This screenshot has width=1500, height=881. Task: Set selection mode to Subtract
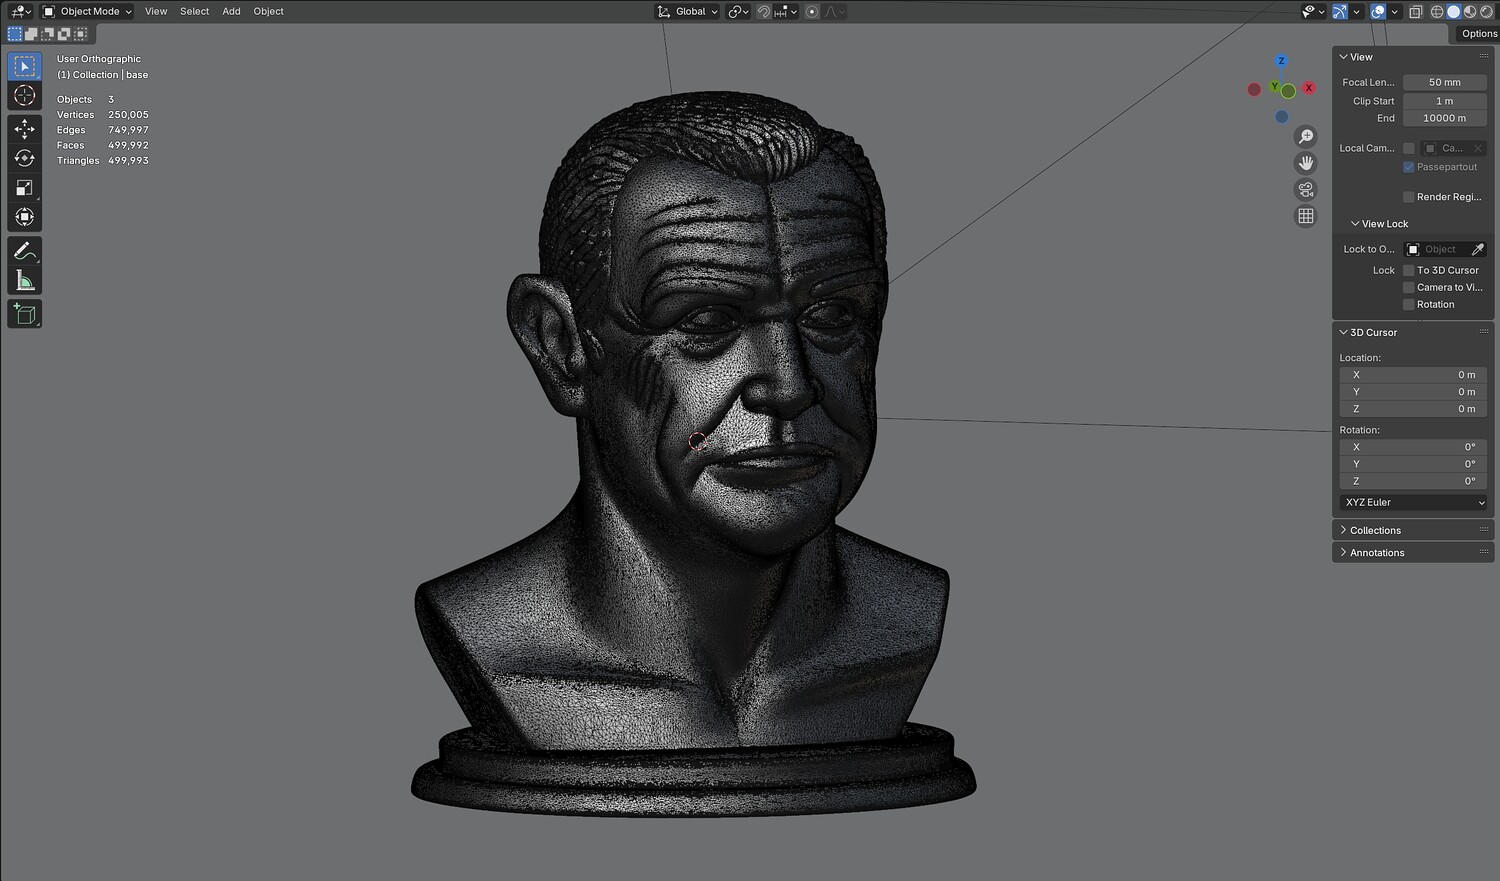coord(47,34)
